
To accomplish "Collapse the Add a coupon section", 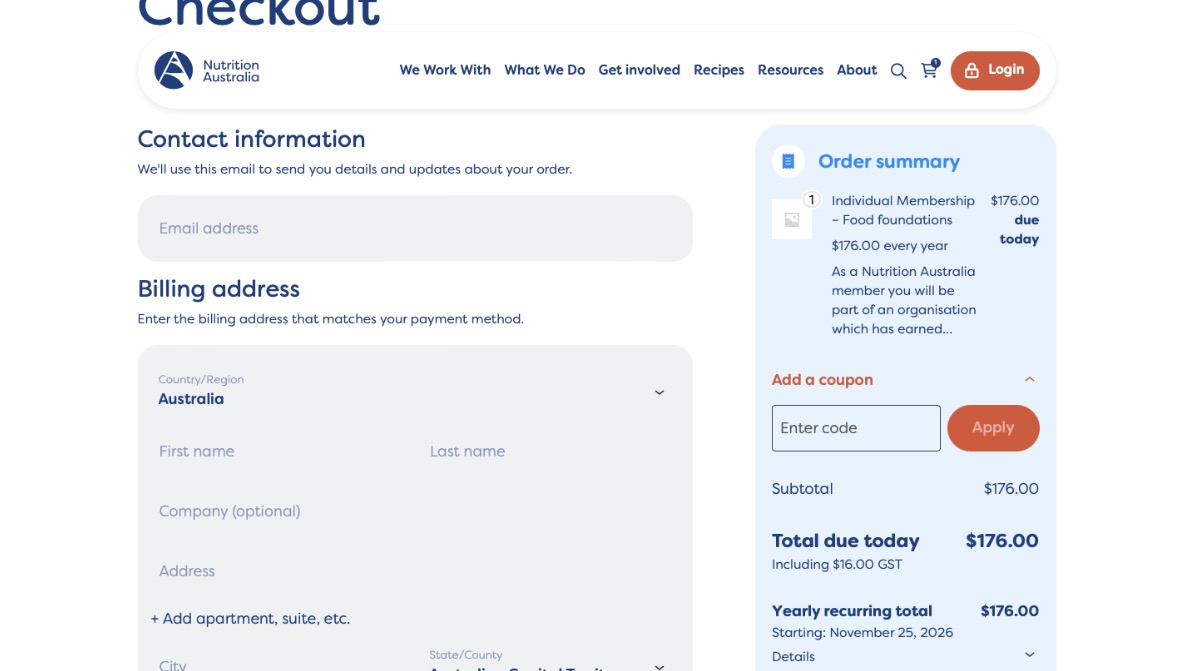I will tap(1029, 380).
